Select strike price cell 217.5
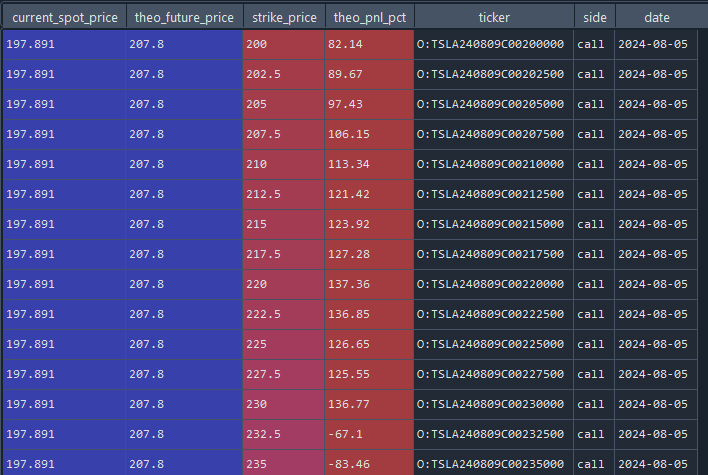The width and height of the screenshot is (708, 475). click(x=284, y=254)
